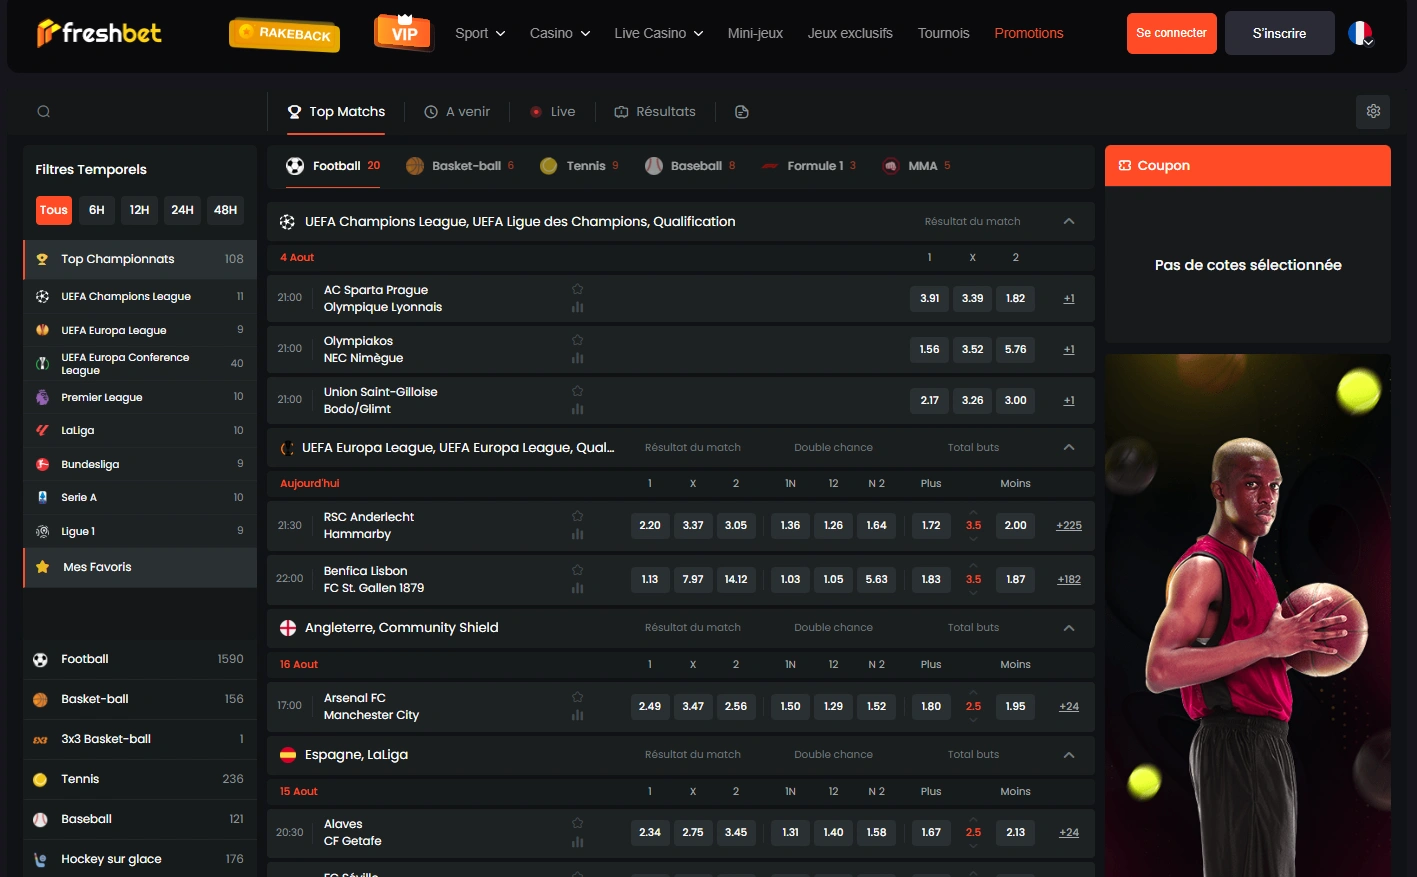
Task: Show statistics for RSC Anderlecht vs Hammarby
Action: [578, 535]
